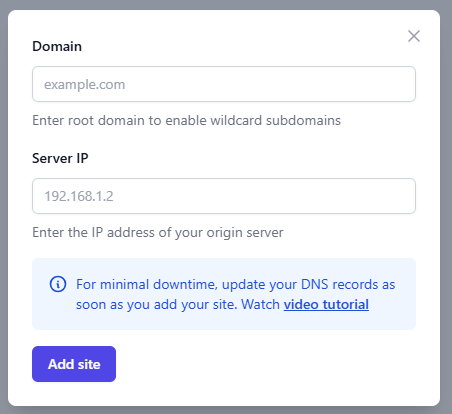This screenshot has width=452, height=414.
Task: Focus the Server IP input field
Action: pos(224,196)
